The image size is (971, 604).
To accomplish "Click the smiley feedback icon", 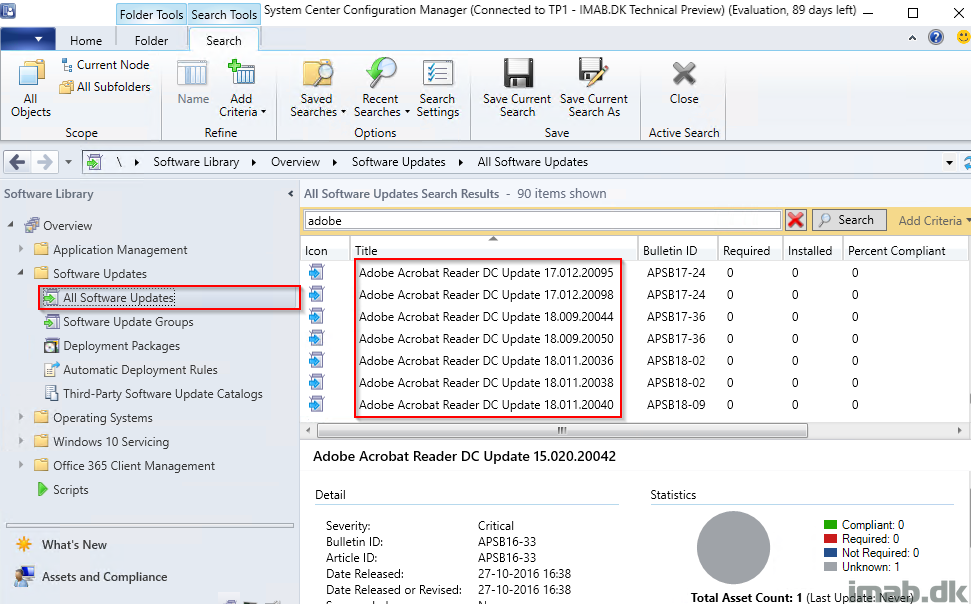I will point(963,37).
